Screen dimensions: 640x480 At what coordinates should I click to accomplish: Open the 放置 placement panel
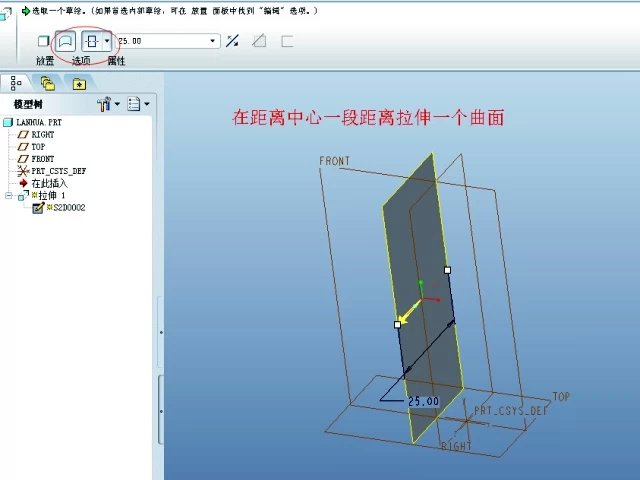pyautogui.click(x=45, y=61)
